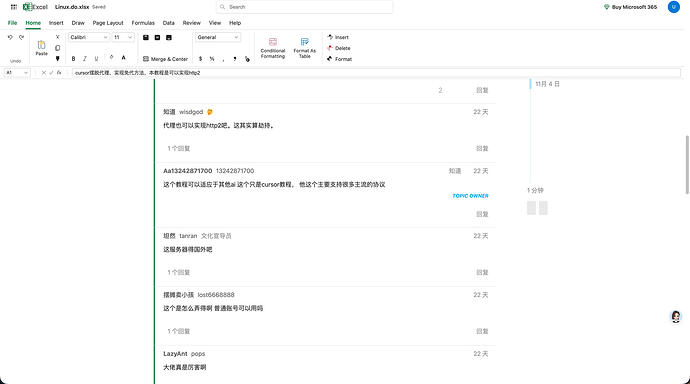This screenshot has height=384, width=690.
Task: Switch to the Draw tab
Action: (x=78, y=23)
